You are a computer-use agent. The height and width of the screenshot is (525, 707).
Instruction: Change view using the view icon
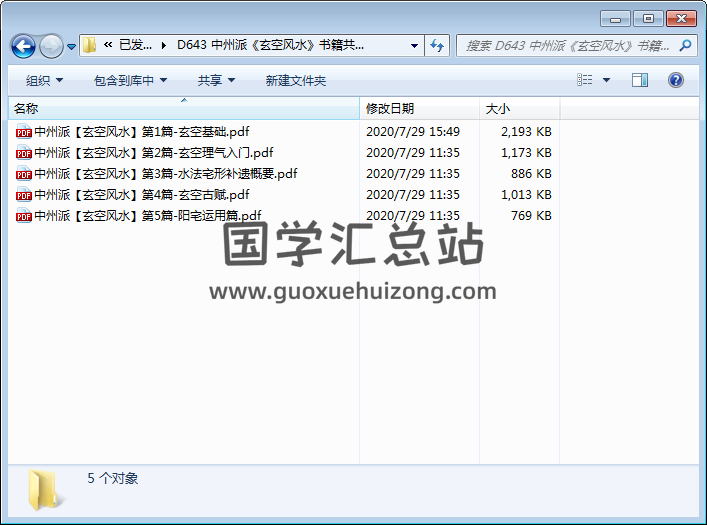pos(585,80)
